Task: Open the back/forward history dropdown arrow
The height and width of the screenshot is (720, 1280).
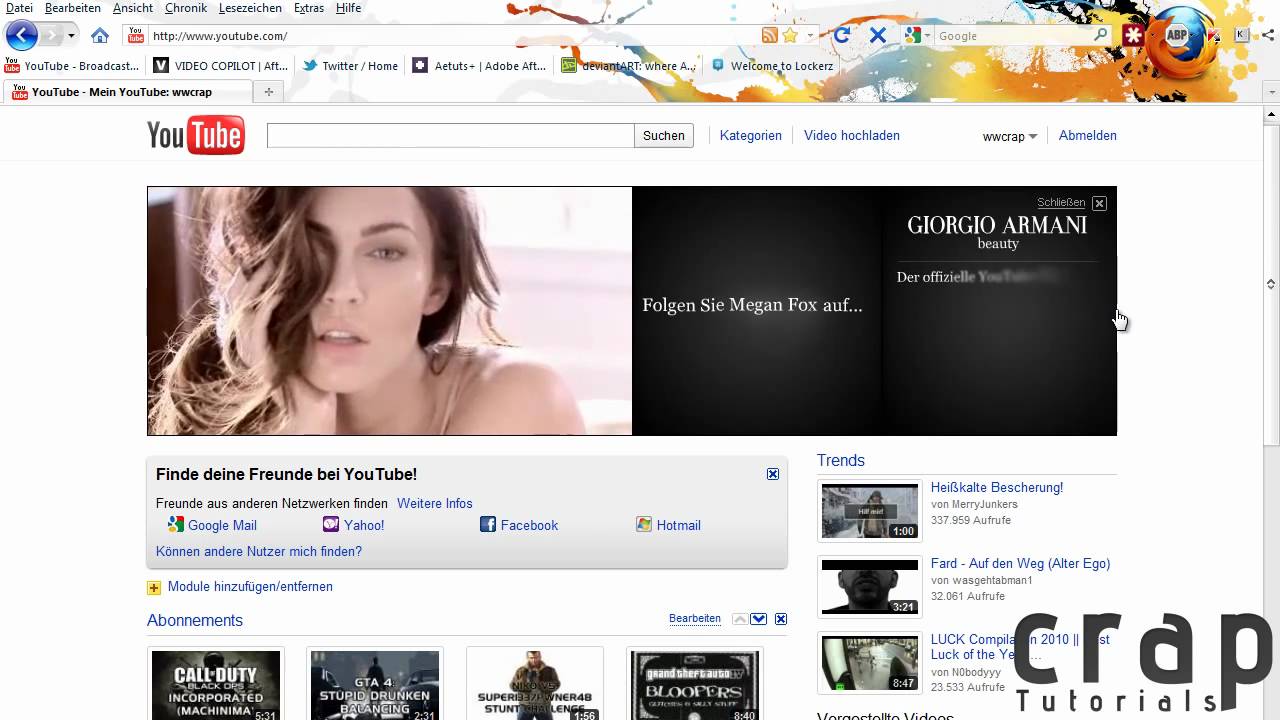Action: click(x=71, y=36)
